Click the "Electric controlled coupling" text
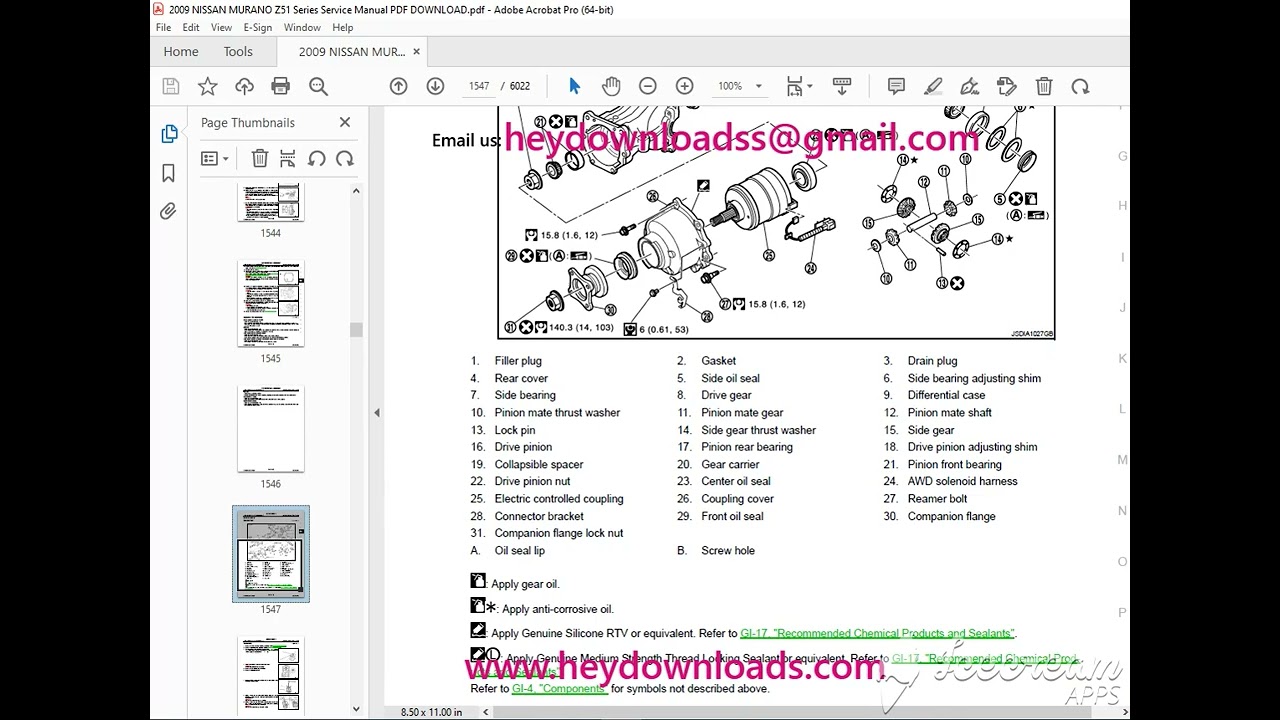The image size is (1280, 720). [x=558, y=499]
